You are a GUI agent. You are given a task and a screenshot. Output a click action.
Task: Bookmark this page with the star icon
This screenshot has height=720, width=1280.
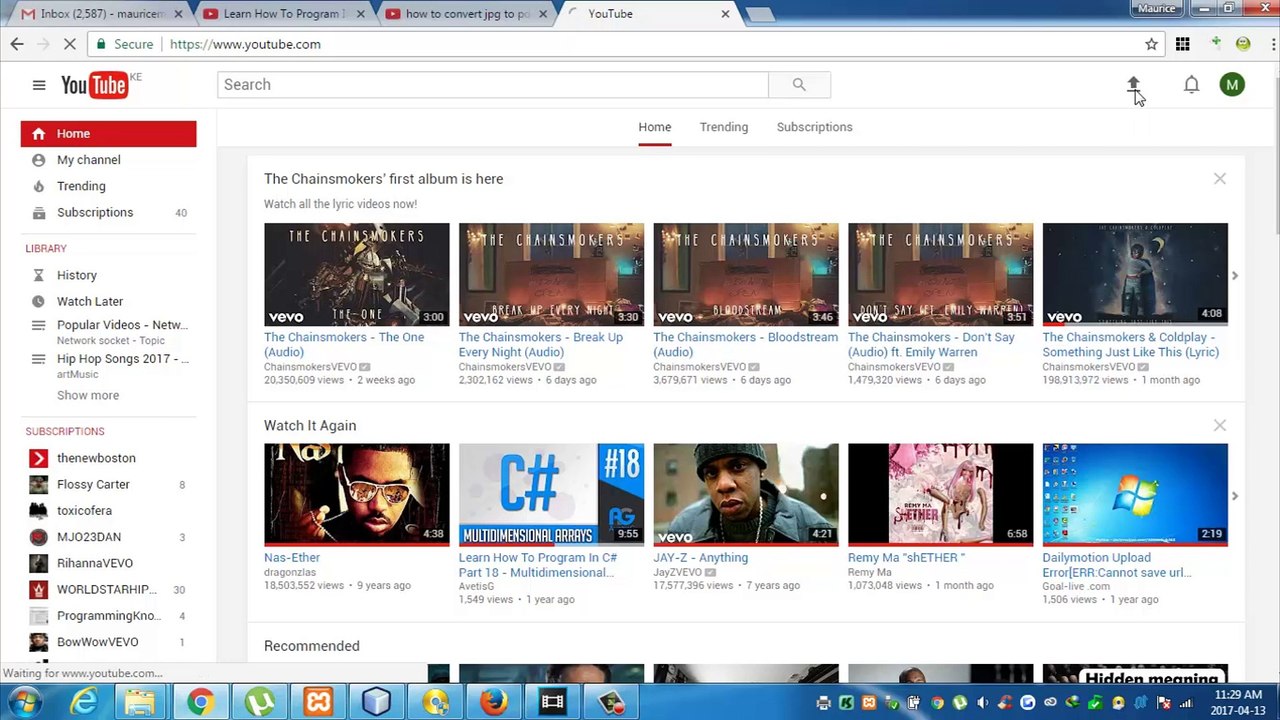click(x=1151, y=44)
